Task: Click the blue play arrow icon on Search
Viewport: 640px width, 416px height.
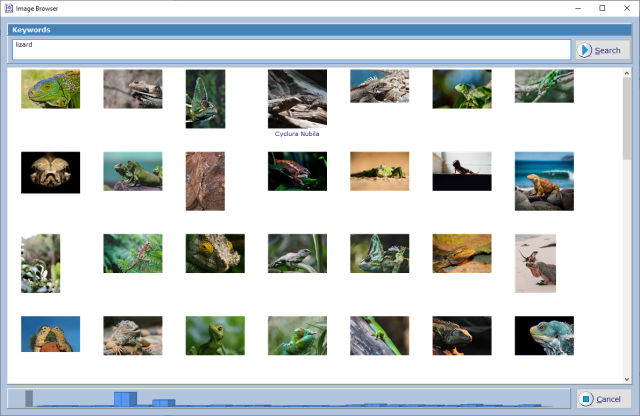Action: click(584, 50)
